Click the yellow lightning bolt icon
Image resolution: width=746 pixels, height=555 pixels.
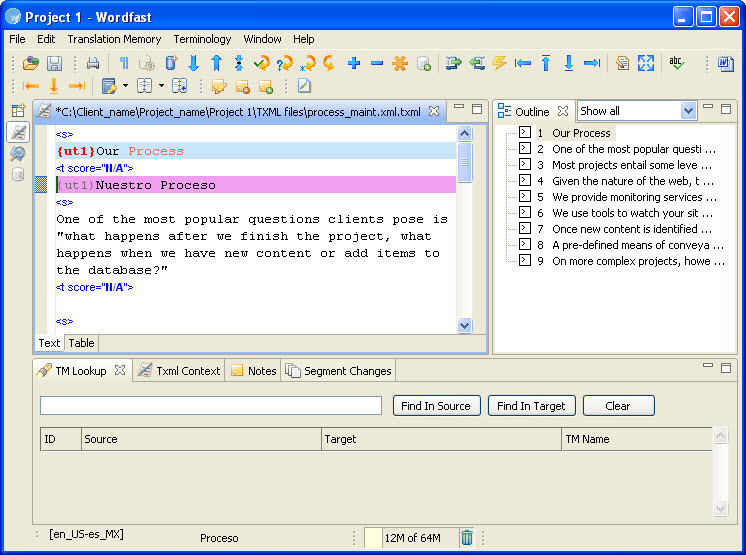(x=499, y=63)
